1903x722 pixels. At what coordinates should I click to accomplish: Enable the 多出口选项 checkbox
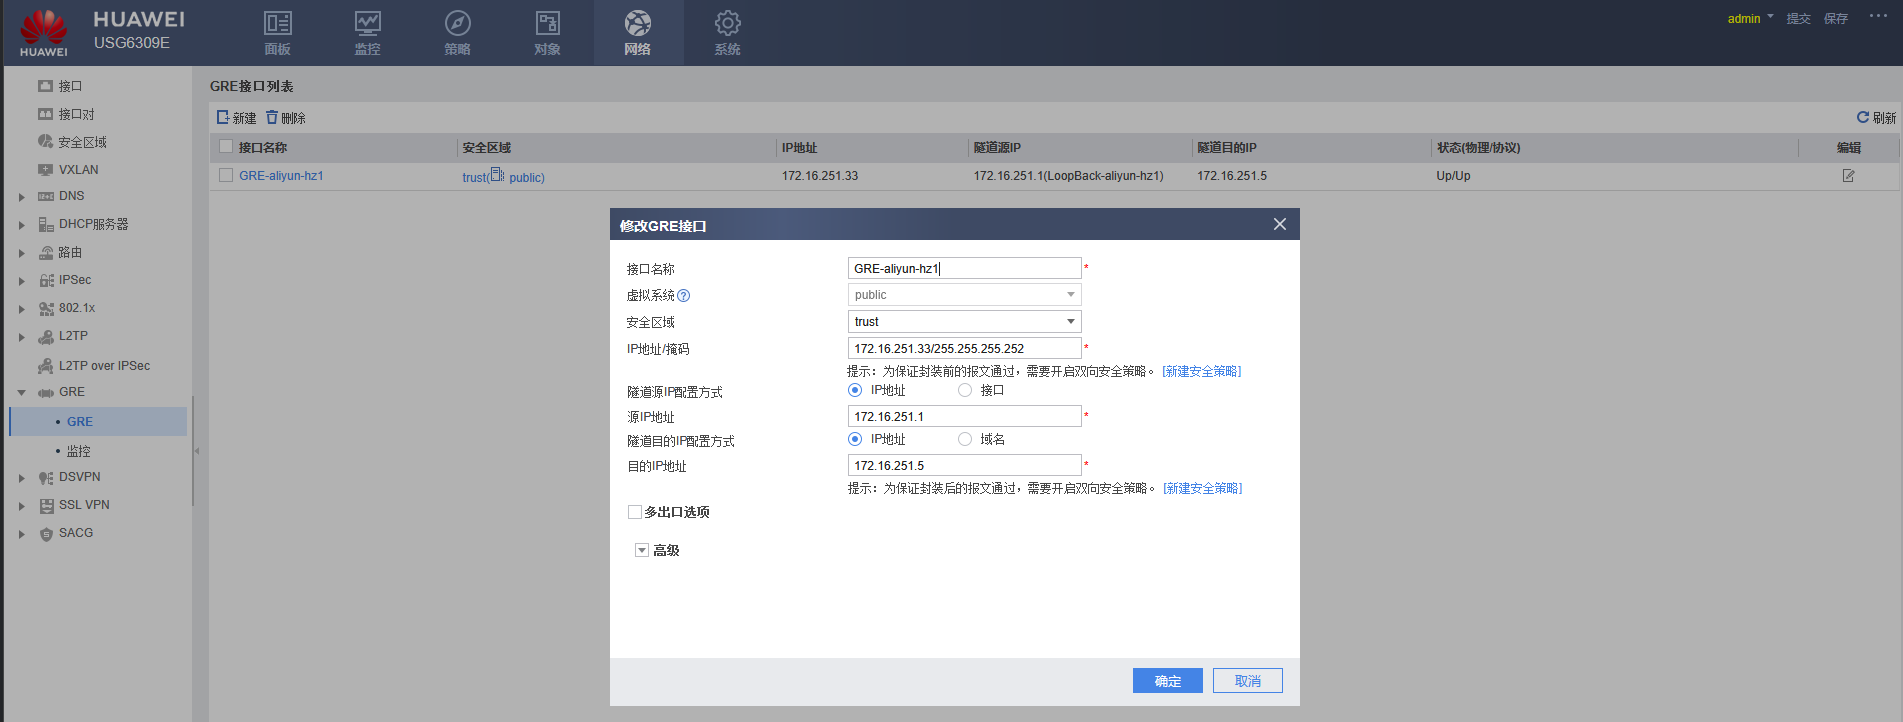[635, 512]
